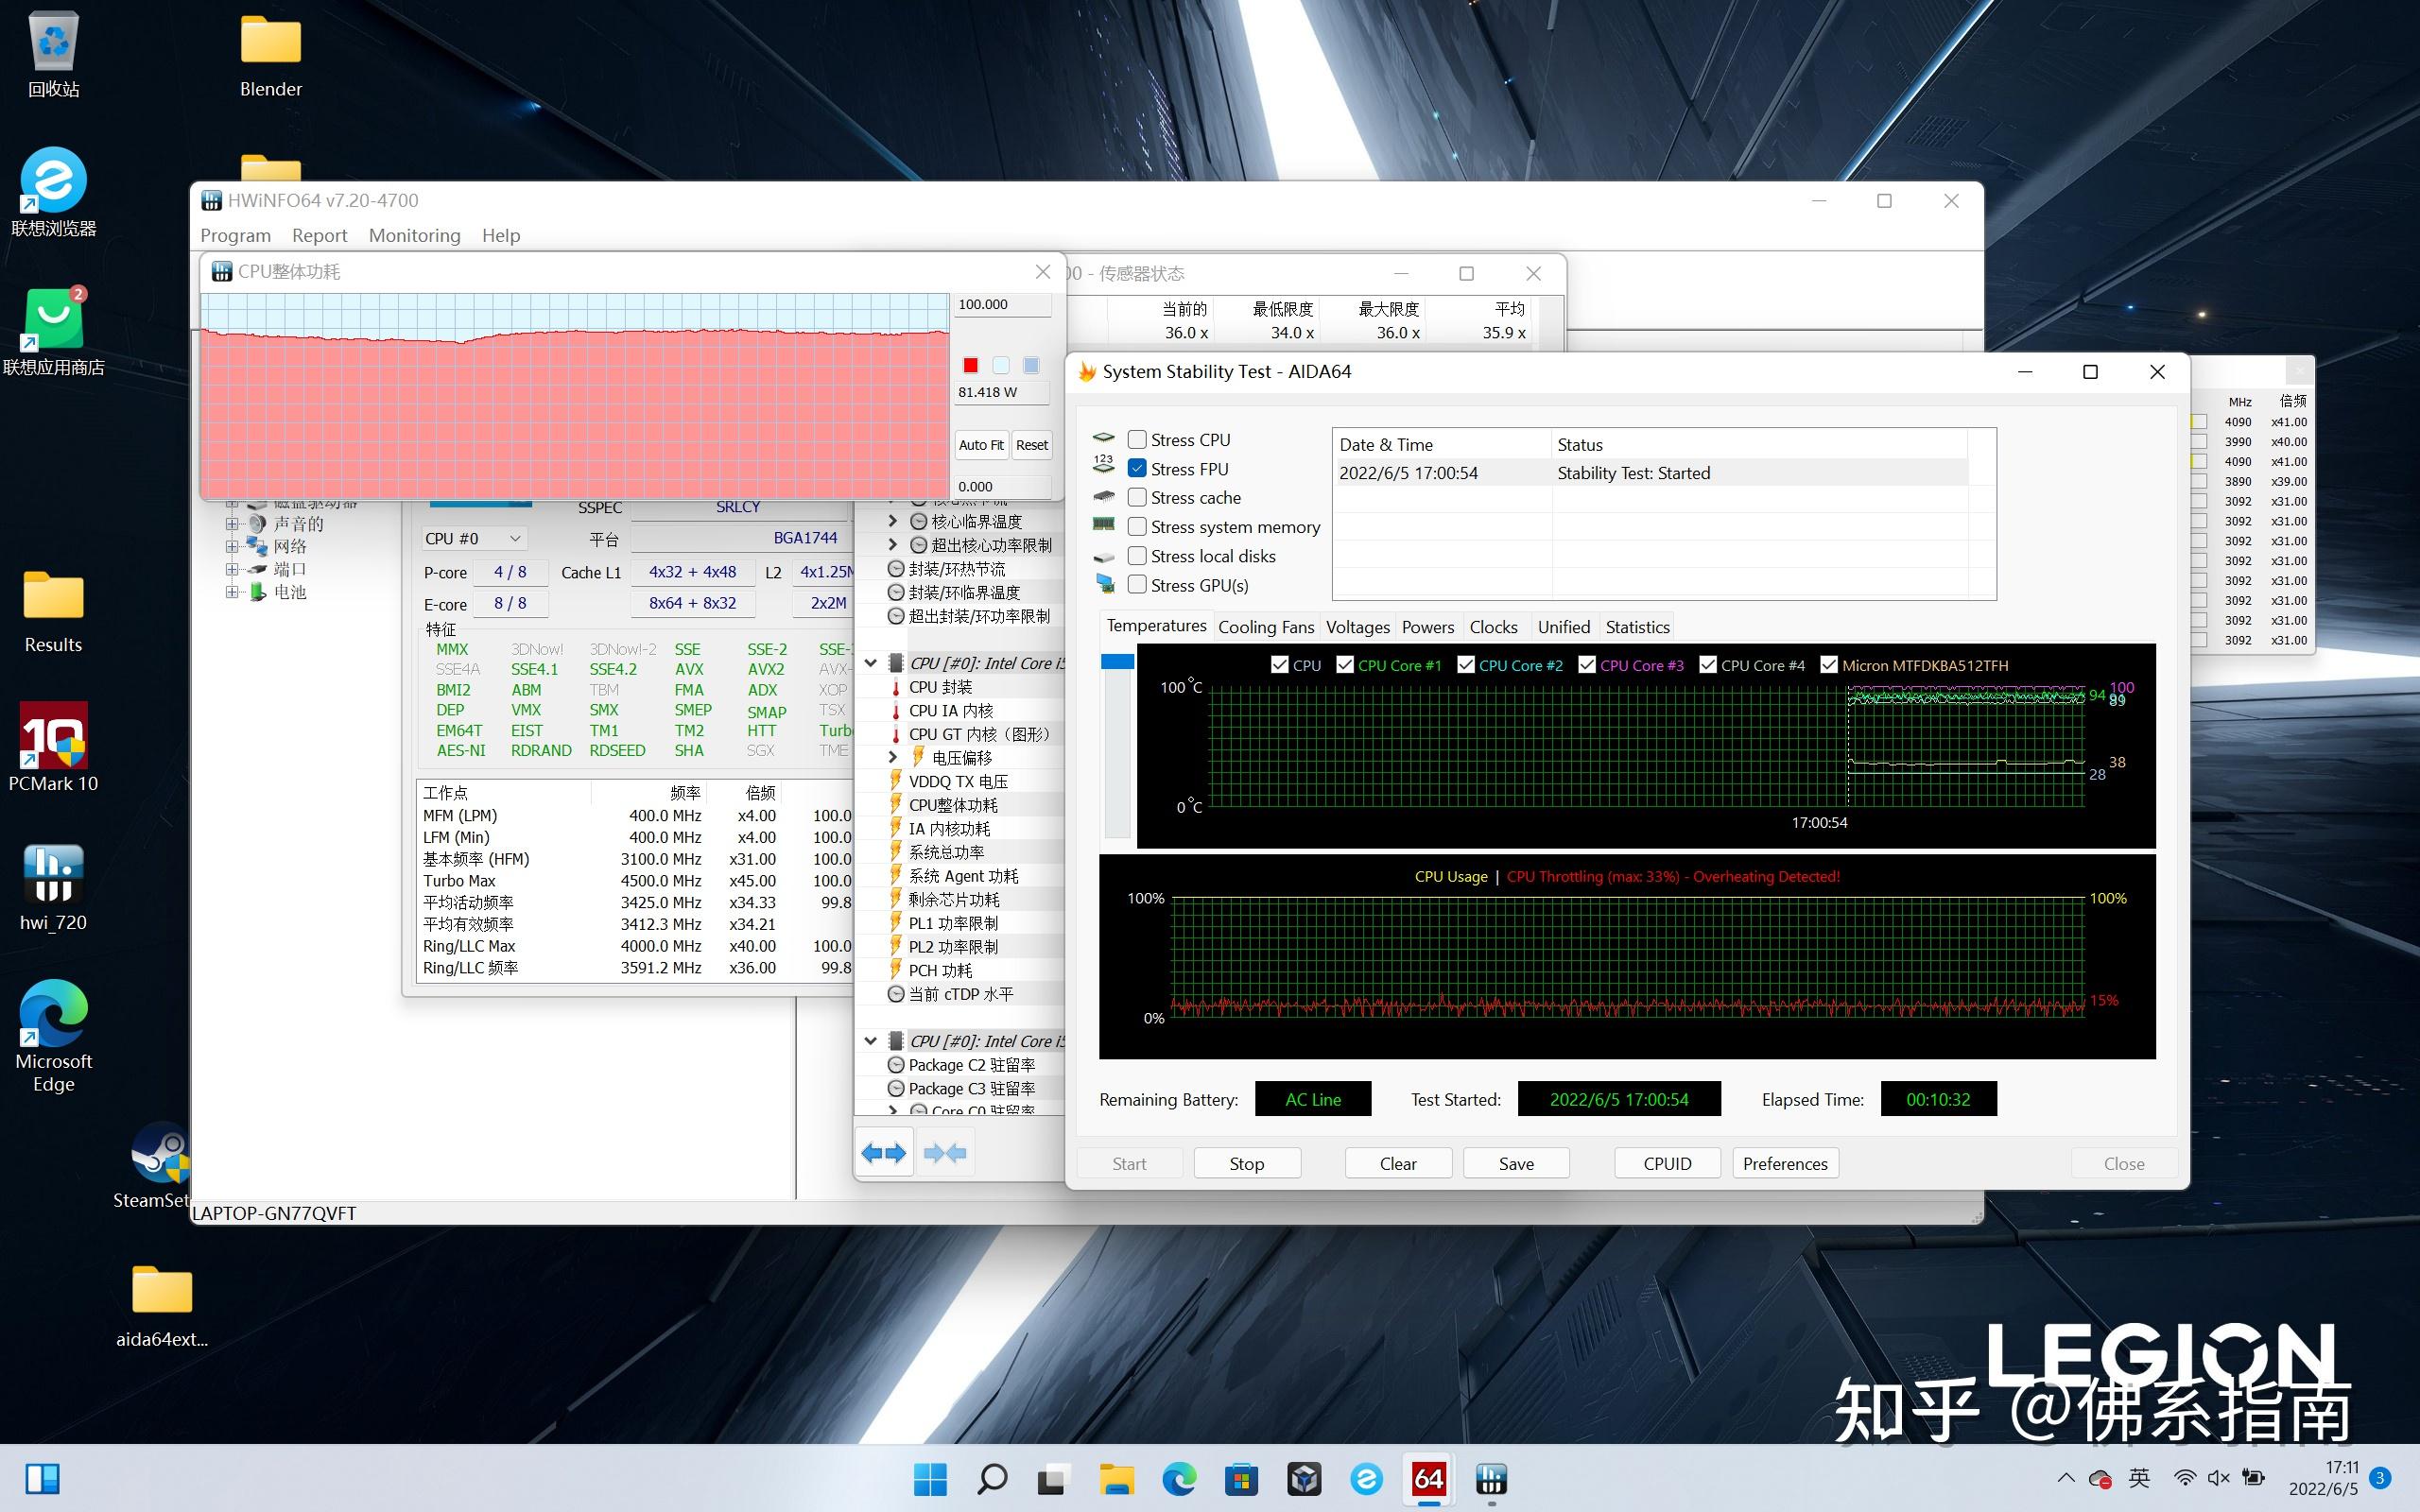Click Preferences button in AIDA64
Image resolution: width=2420 pixels, height=1512 pixels.
pos(1786,1161)
